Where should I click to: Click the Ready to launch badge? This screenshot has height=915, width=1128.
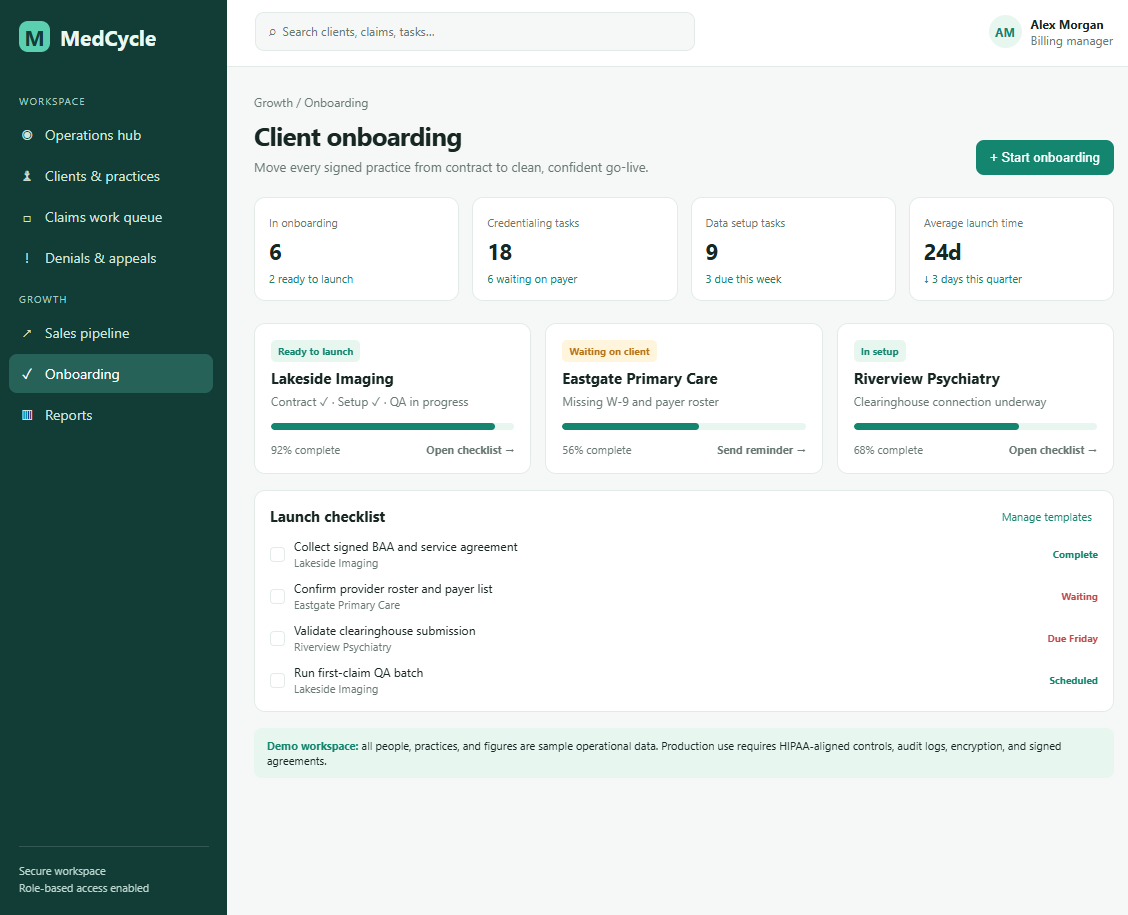coord(315,352)
